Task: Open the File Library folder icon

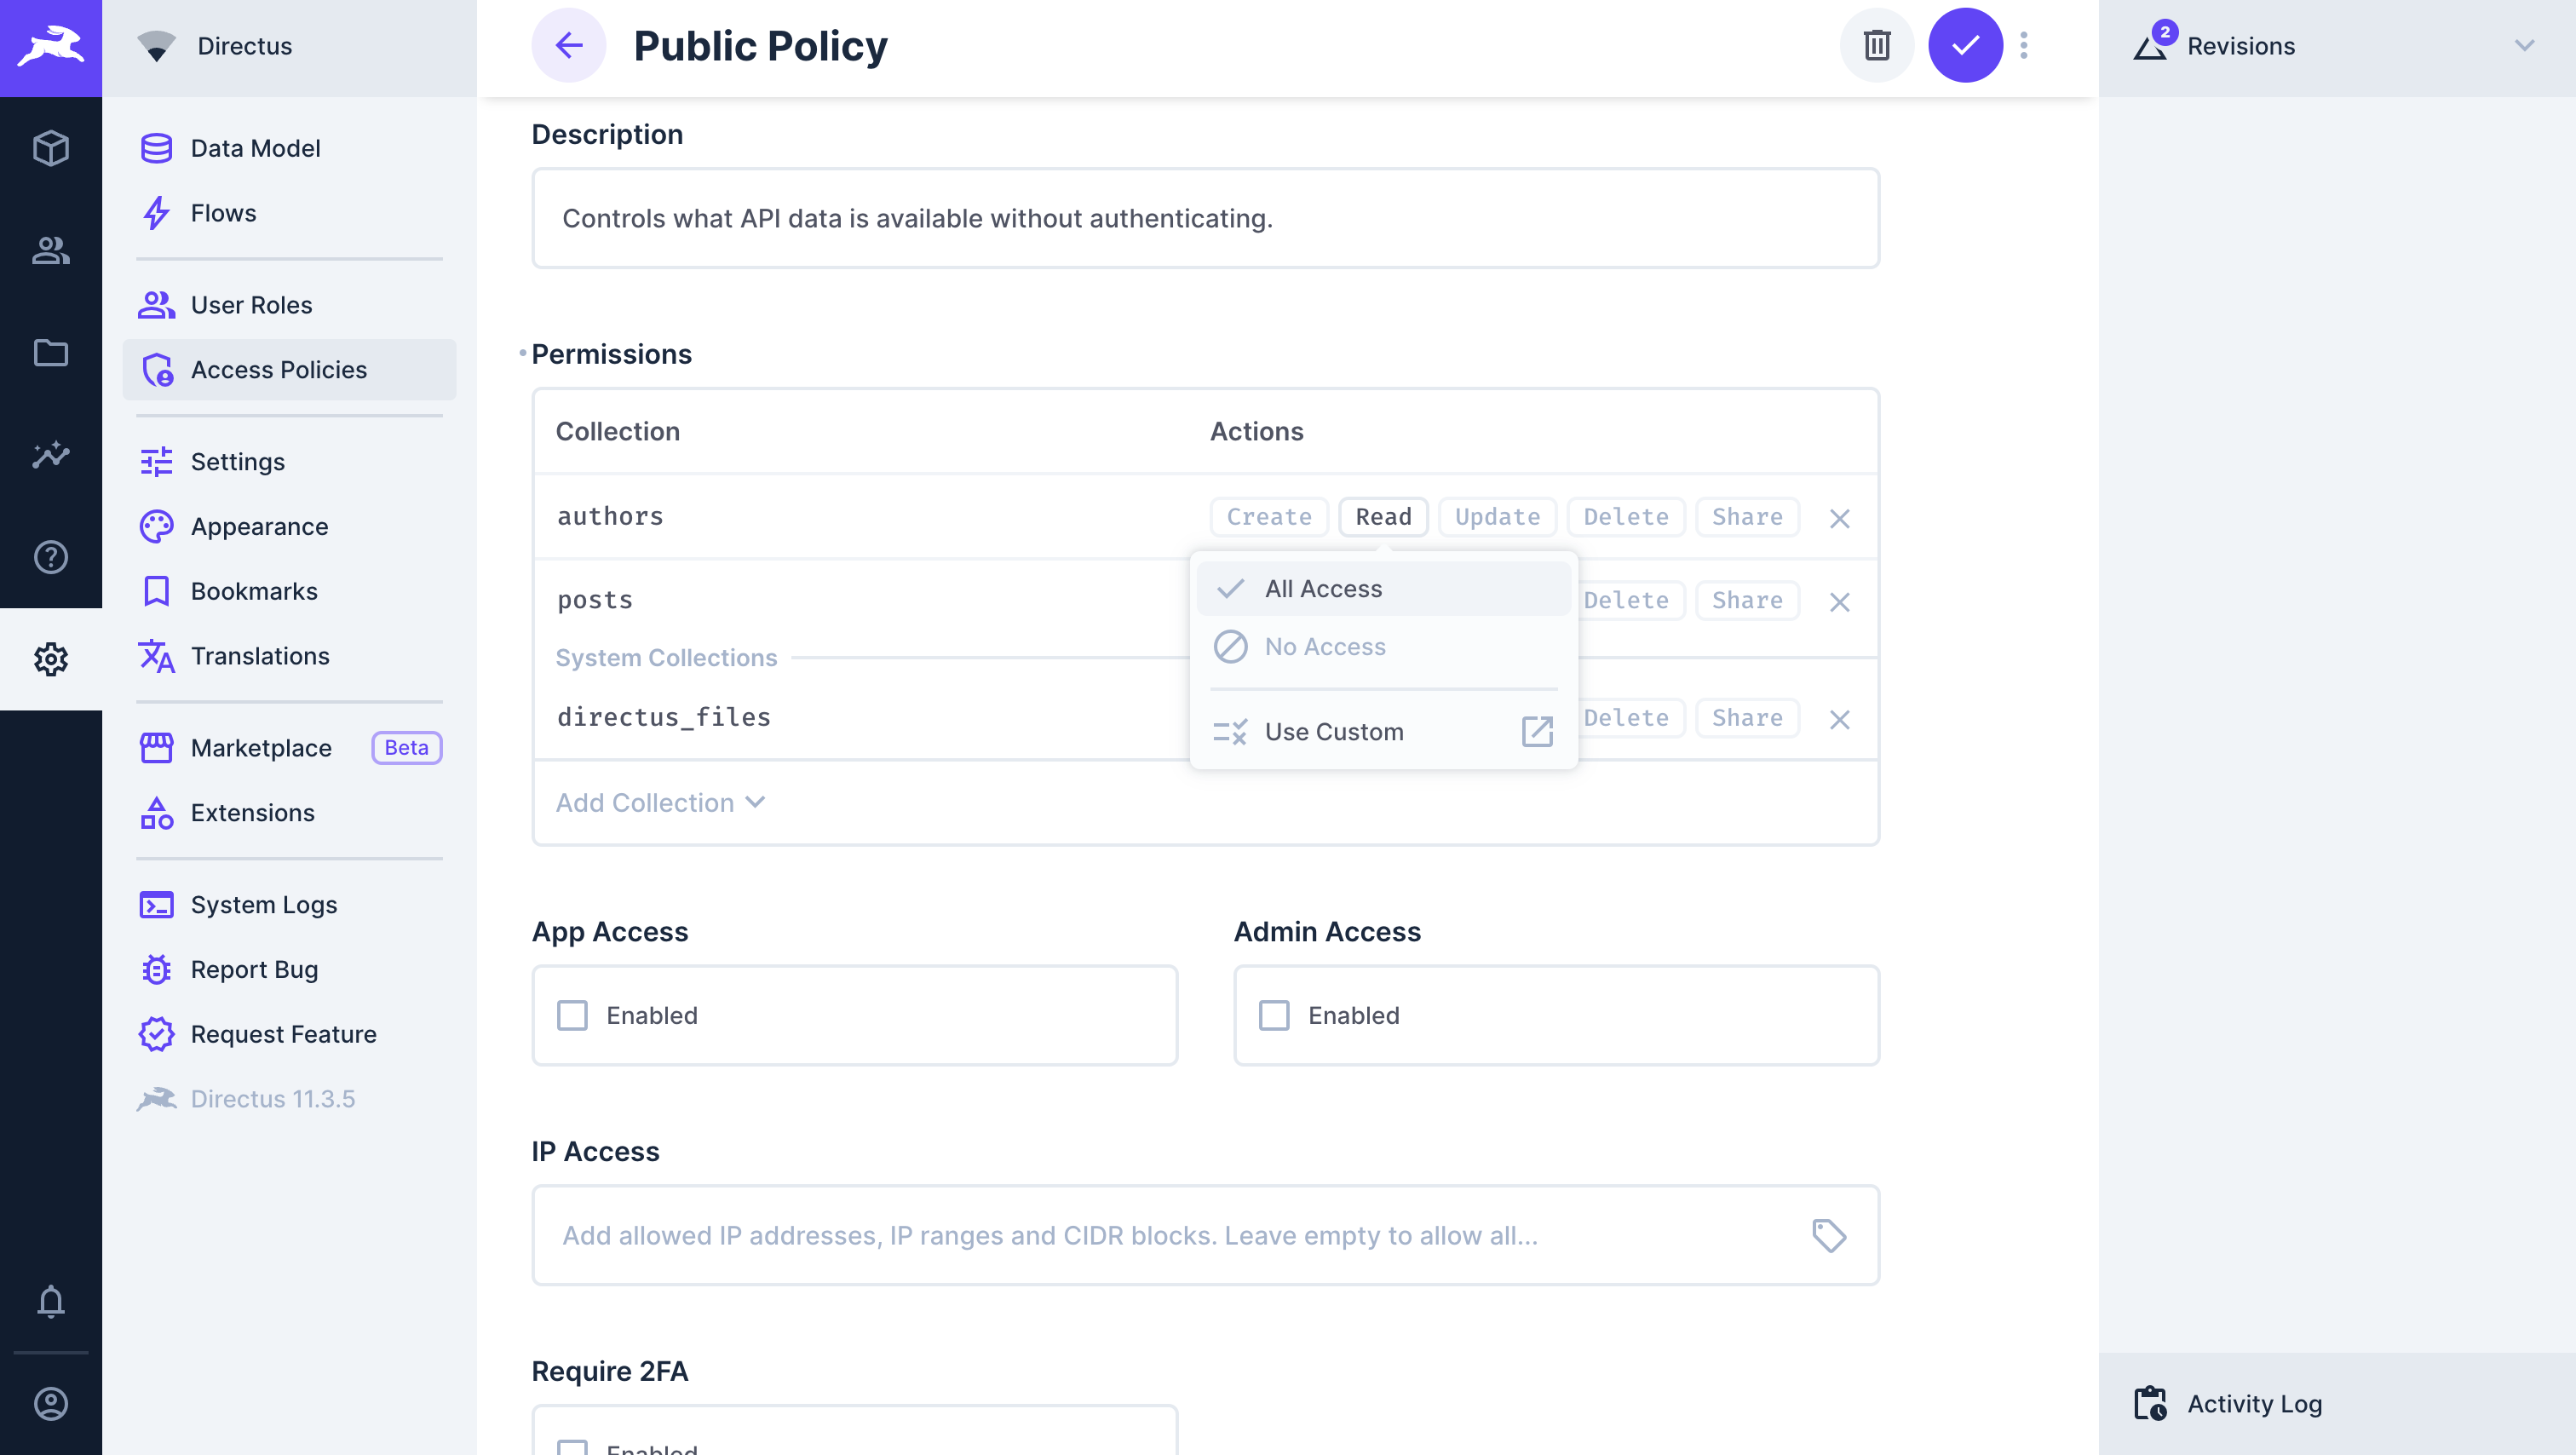Action: point(50,352)
